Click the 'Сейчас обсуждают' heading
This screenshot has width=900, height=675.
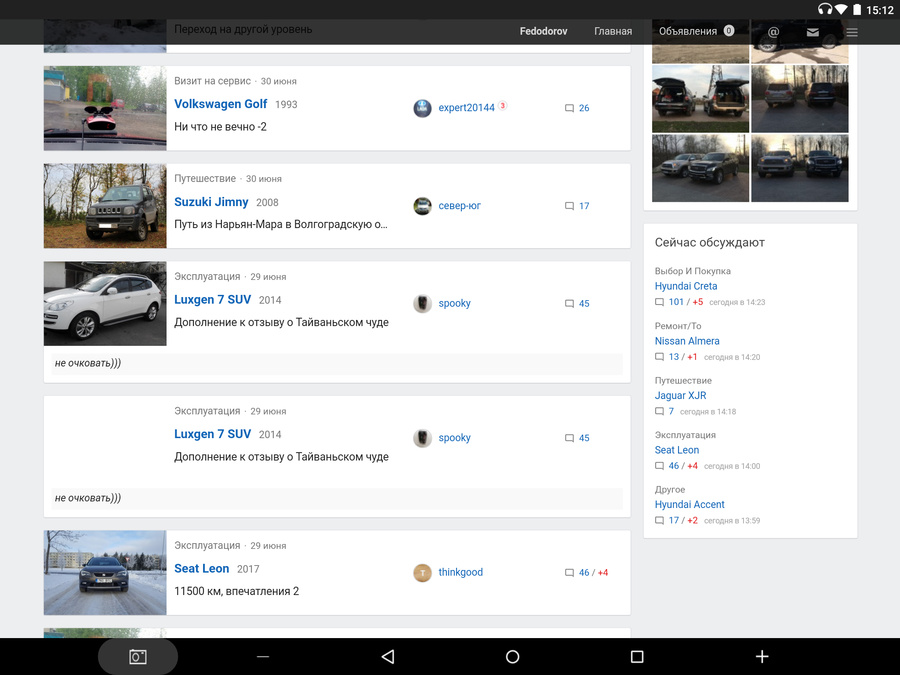(x=709, y=243)
